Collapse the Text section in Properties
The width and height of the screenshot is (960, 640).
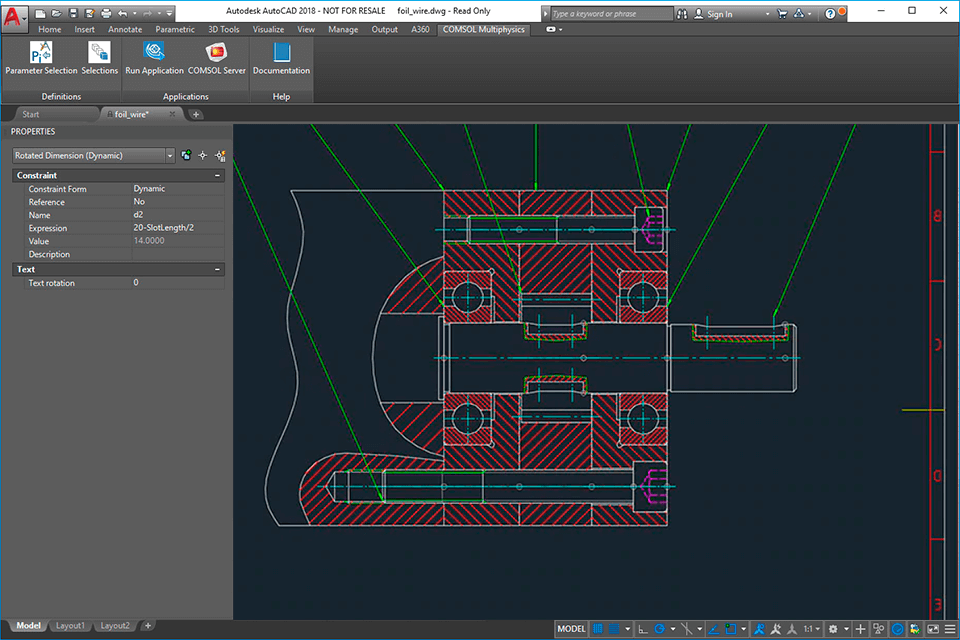218,268
